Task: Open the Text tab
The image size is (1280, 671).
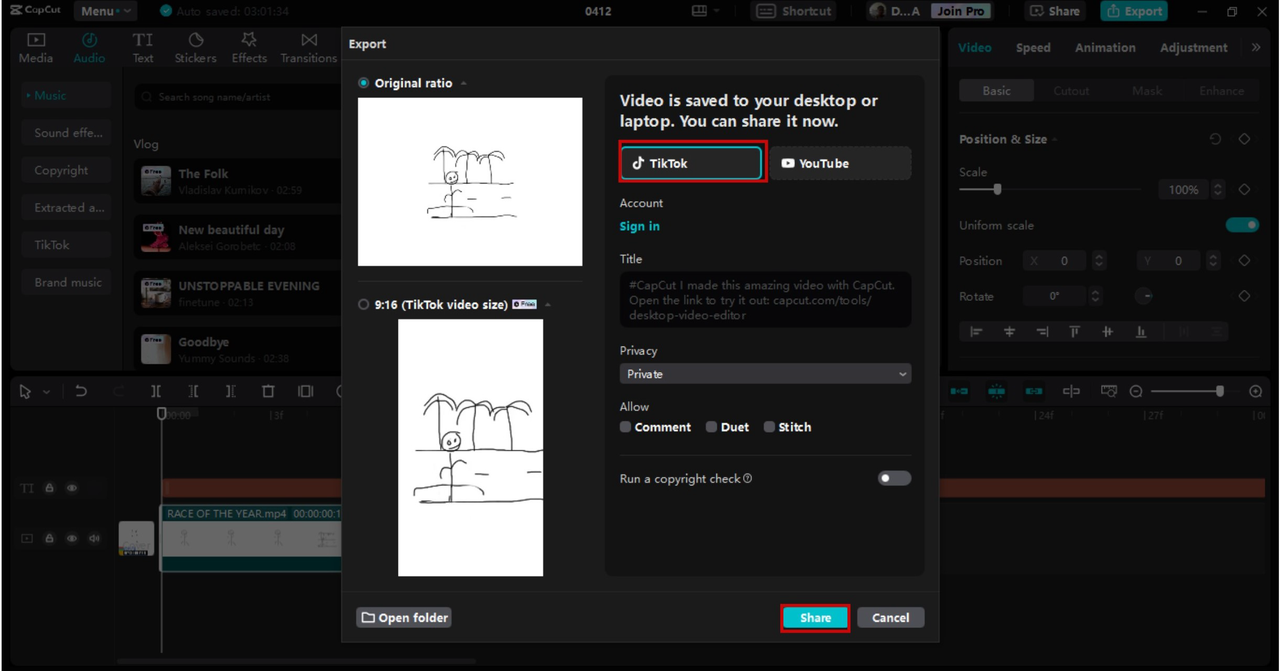Action: pos(143,47)
